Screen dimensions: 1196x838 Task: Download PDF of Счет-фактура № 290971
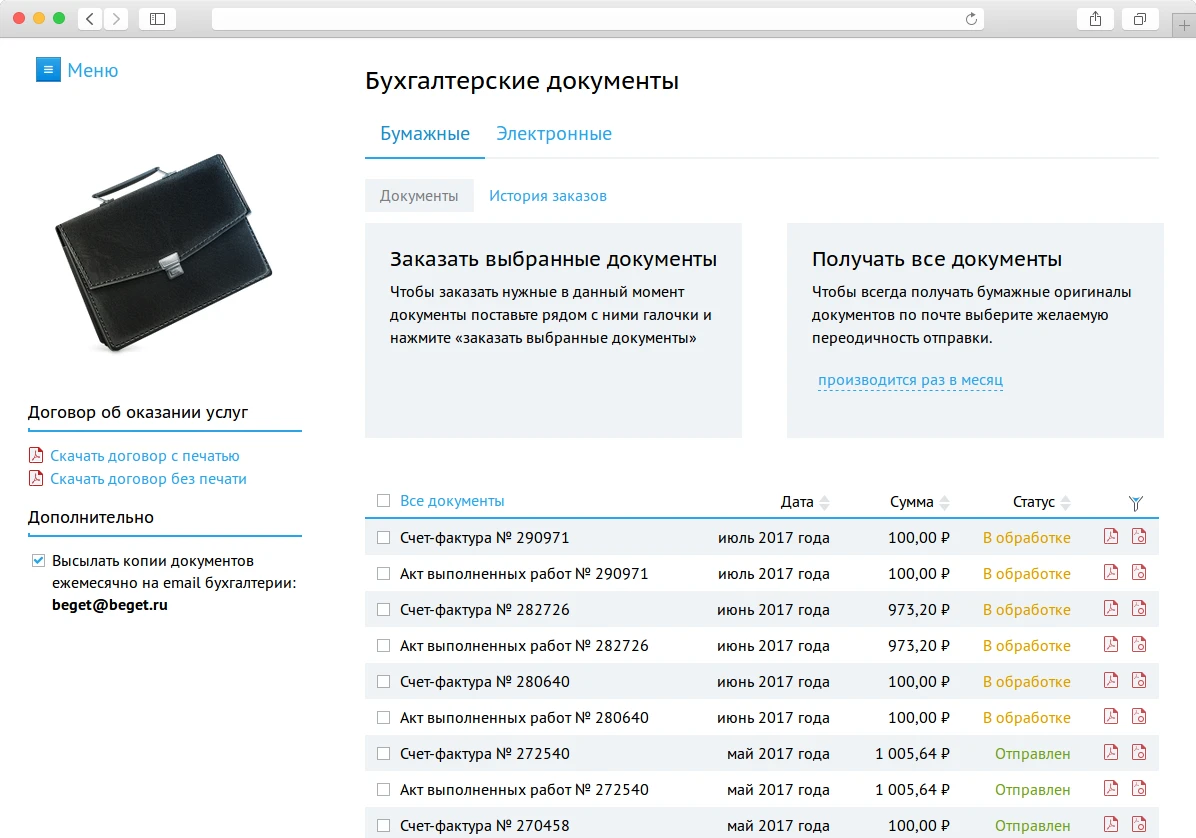coord(1111,536)
